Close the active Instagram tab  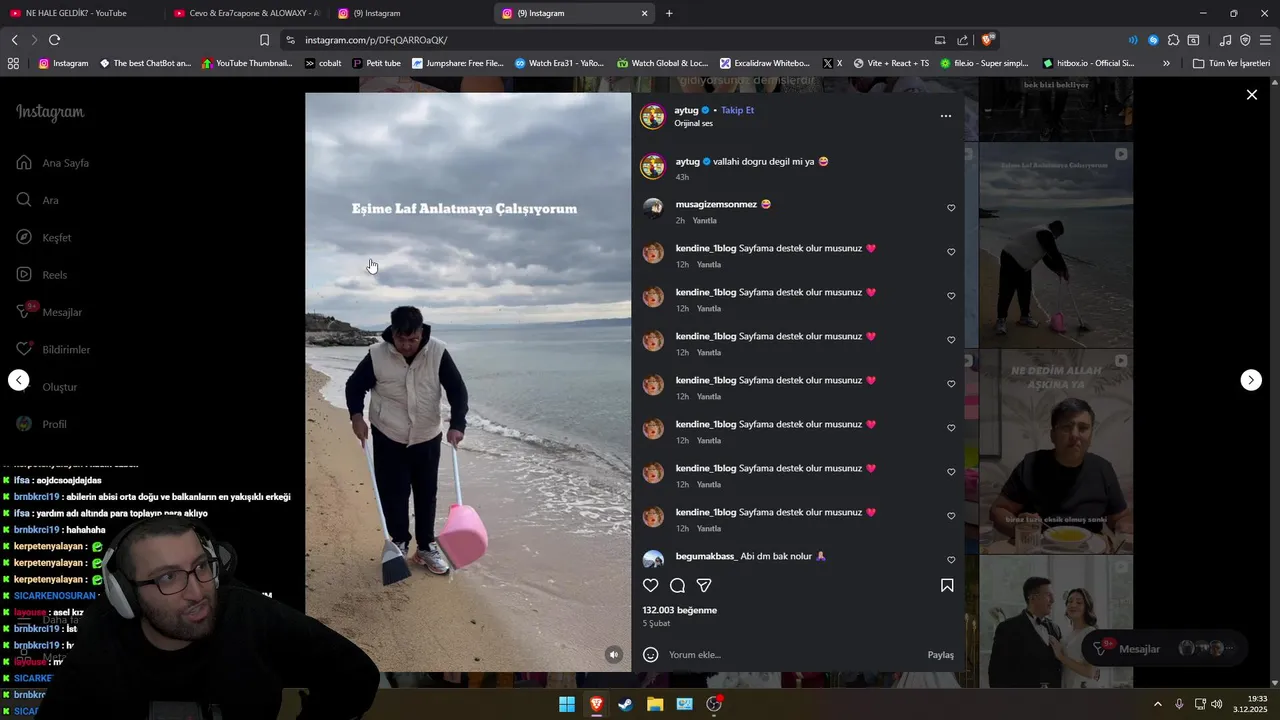[644, 13]
